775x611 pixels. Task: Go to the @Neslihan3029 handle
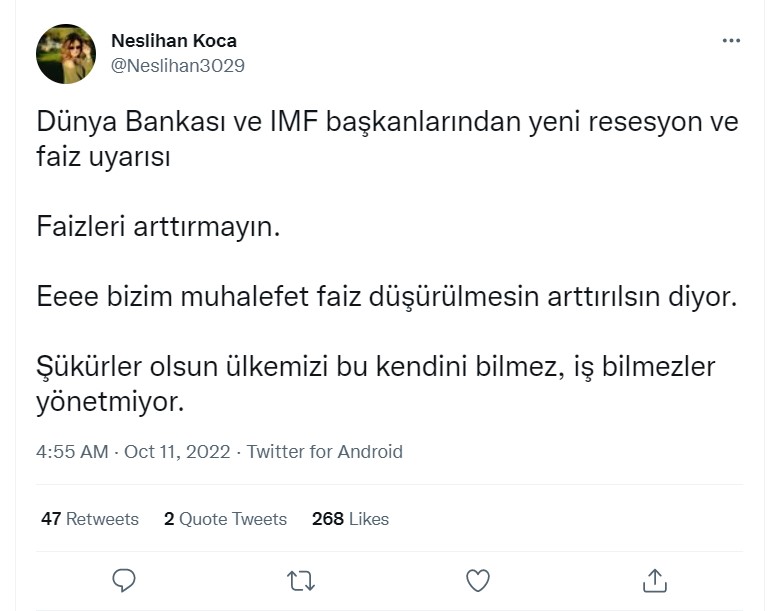click(x=177, y=66)
